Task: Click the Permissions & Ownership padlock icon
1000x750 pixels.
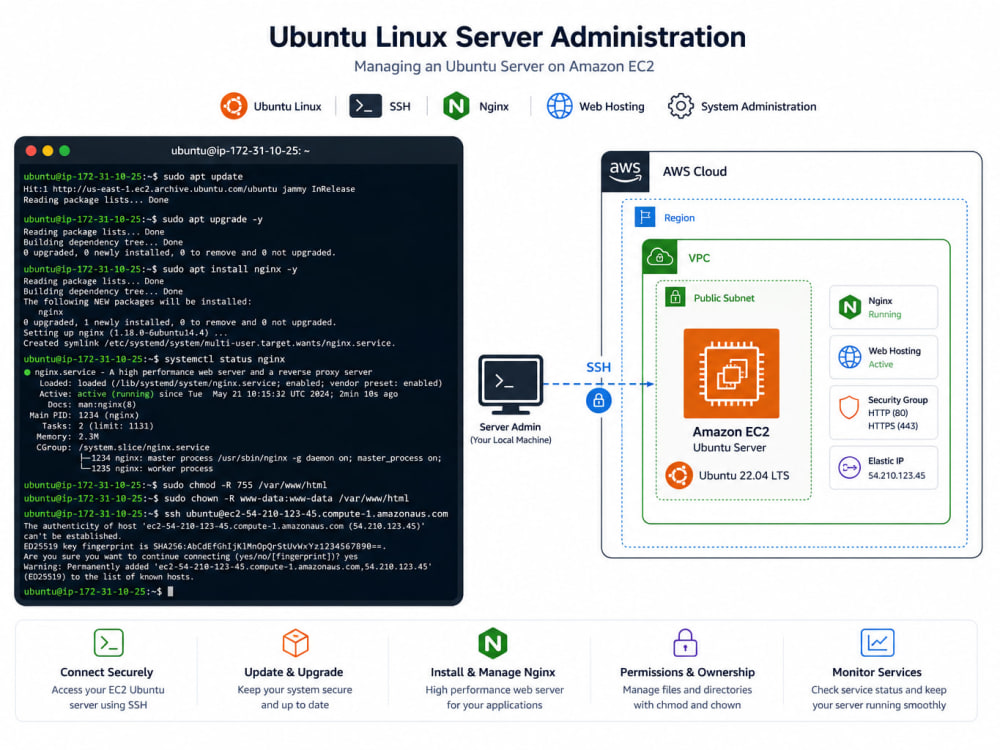Action: [x=686, y=643]
